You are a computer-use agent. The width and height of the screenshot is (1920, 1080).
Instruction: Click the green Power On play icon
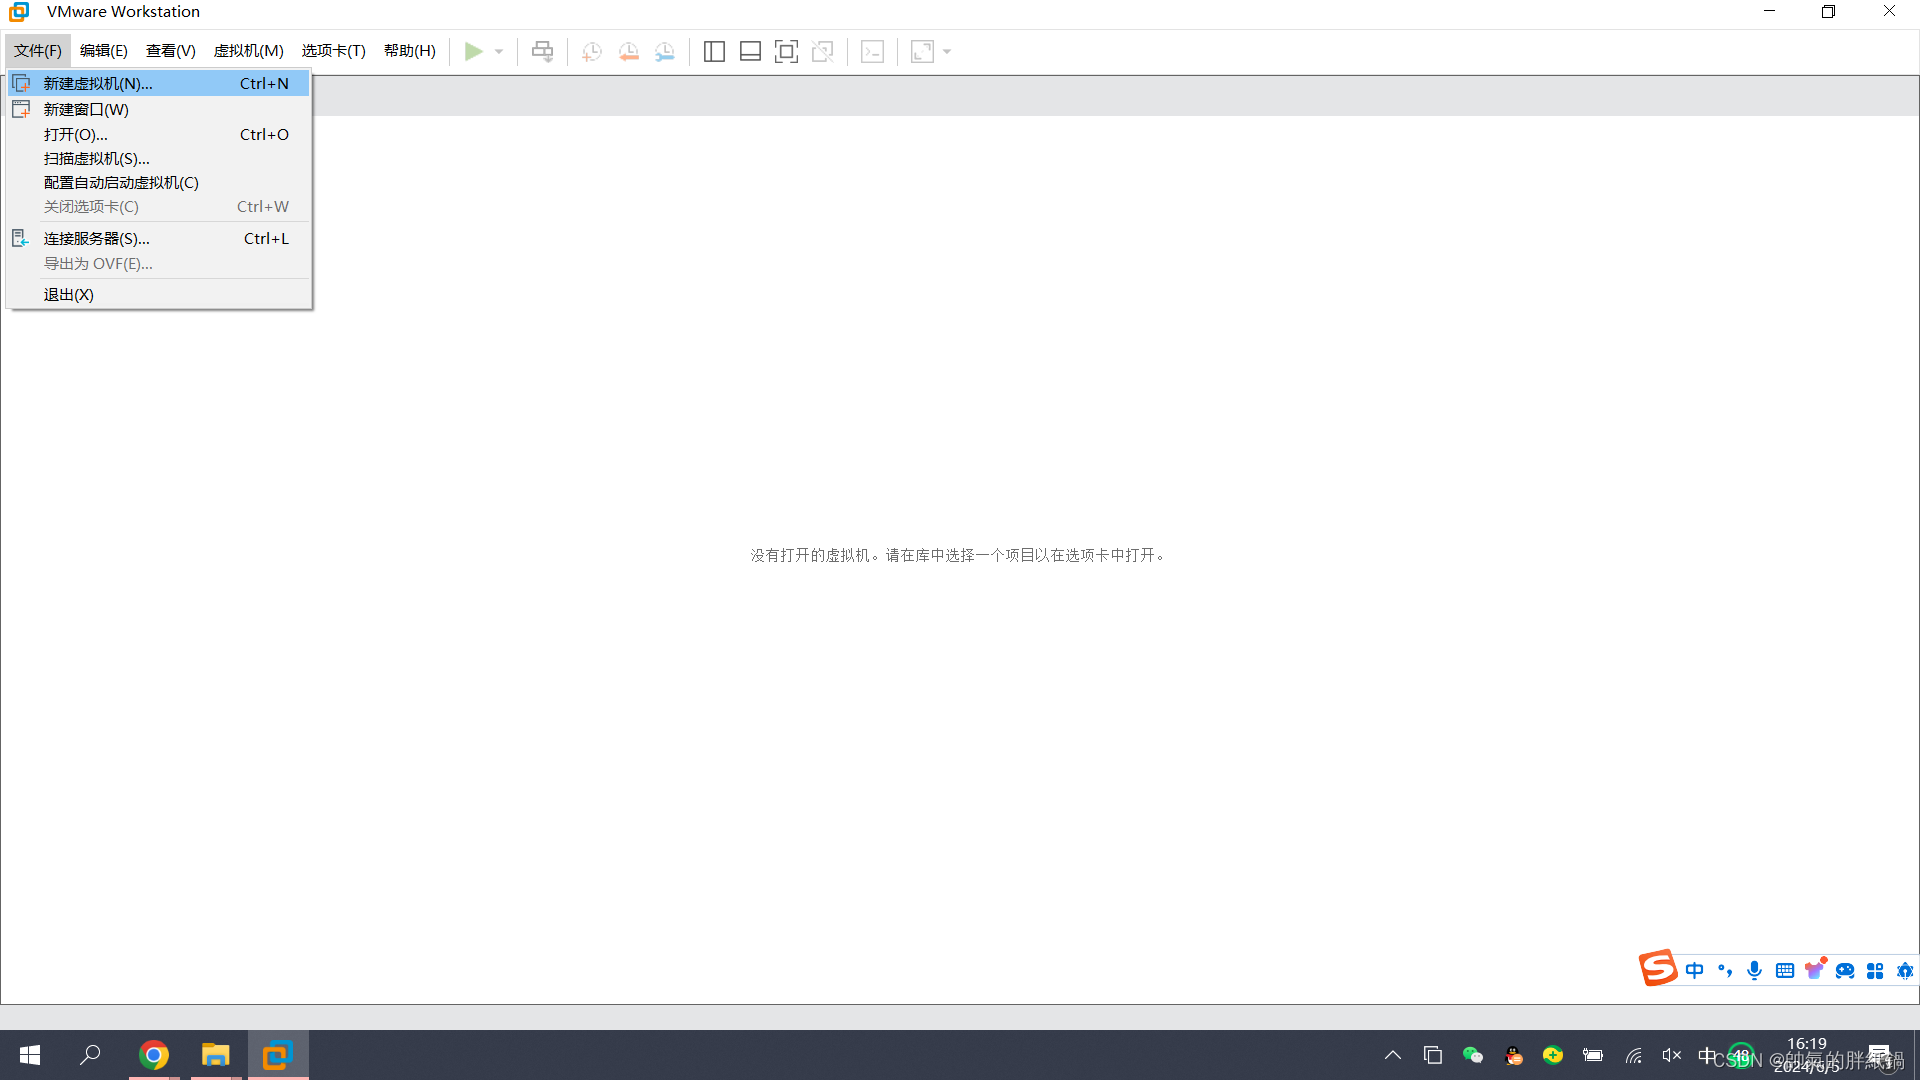click(473, 51)
